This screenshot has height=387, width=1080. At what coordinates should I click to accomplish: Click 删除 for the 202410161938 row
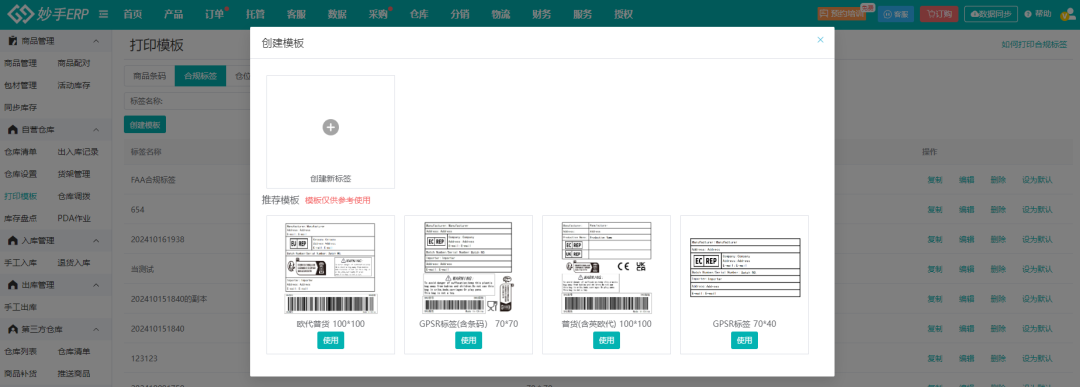(x=998, y=240)
